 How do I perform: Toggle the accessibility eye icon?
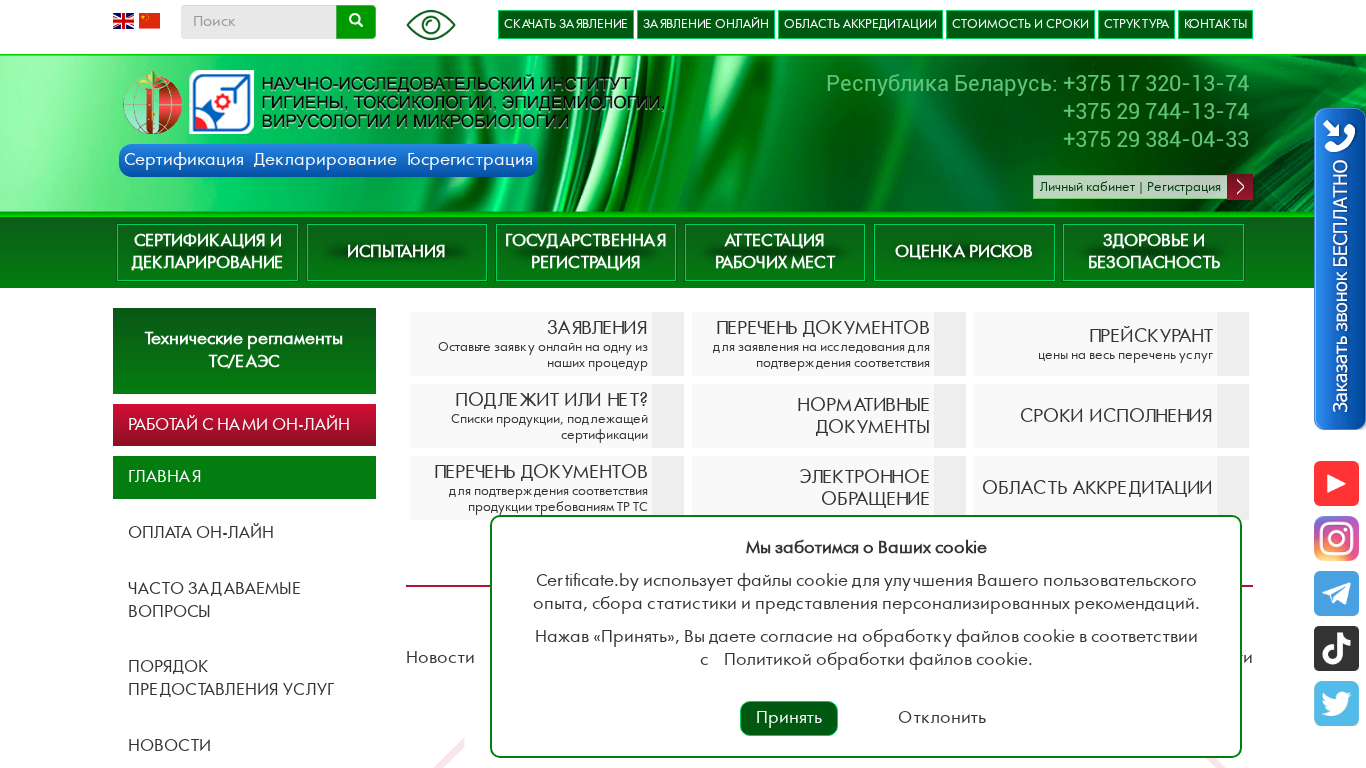(x=431, y=25)
